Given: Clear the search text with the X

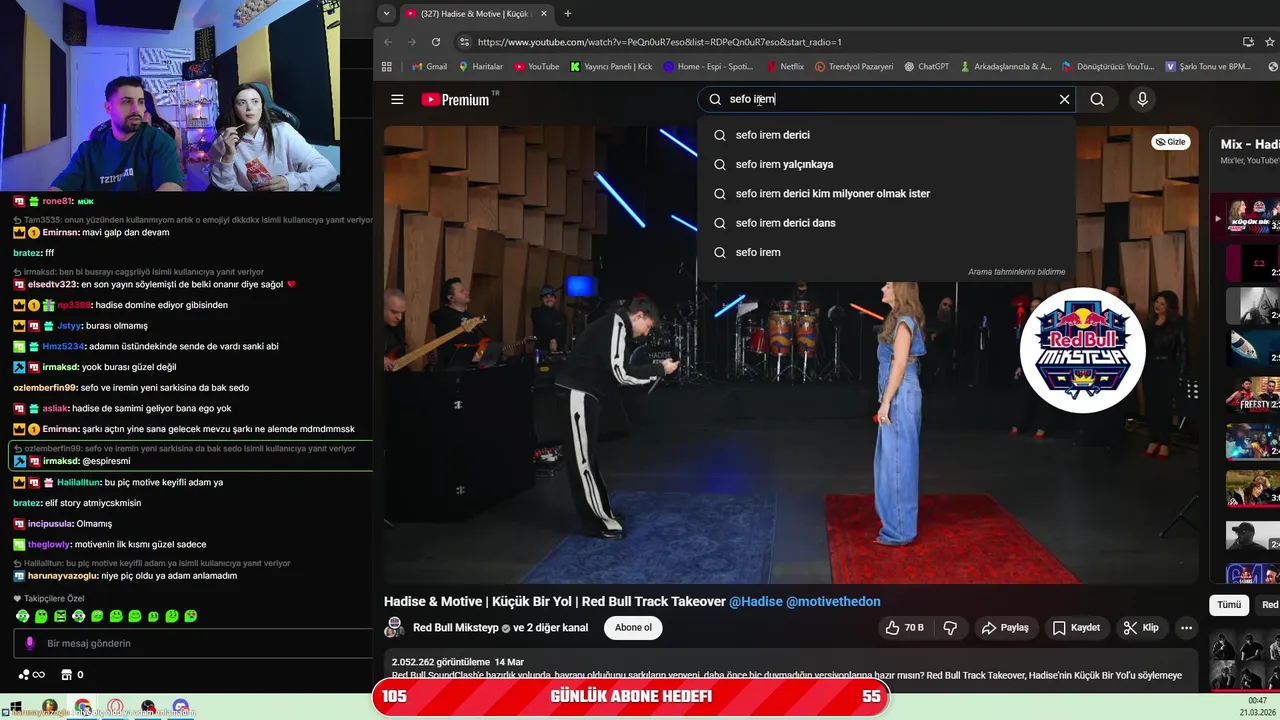Looking at the screenshot, I should tap(1064, 99).
